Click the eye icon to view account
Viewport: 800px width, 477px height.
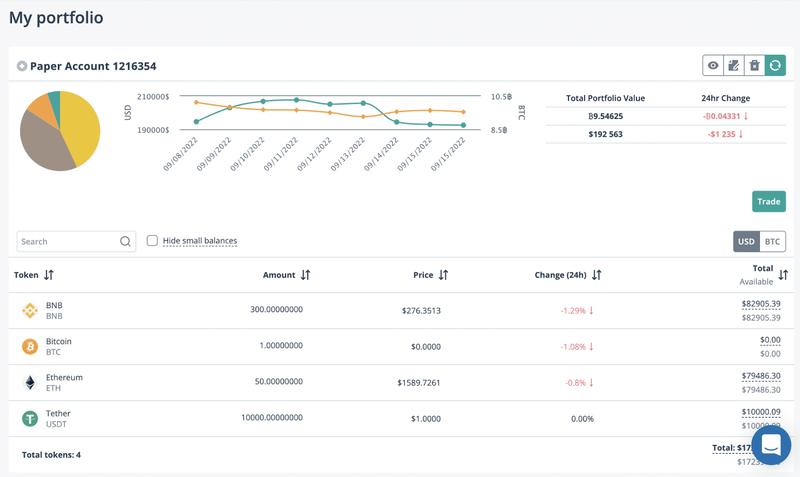coord(713,66)
